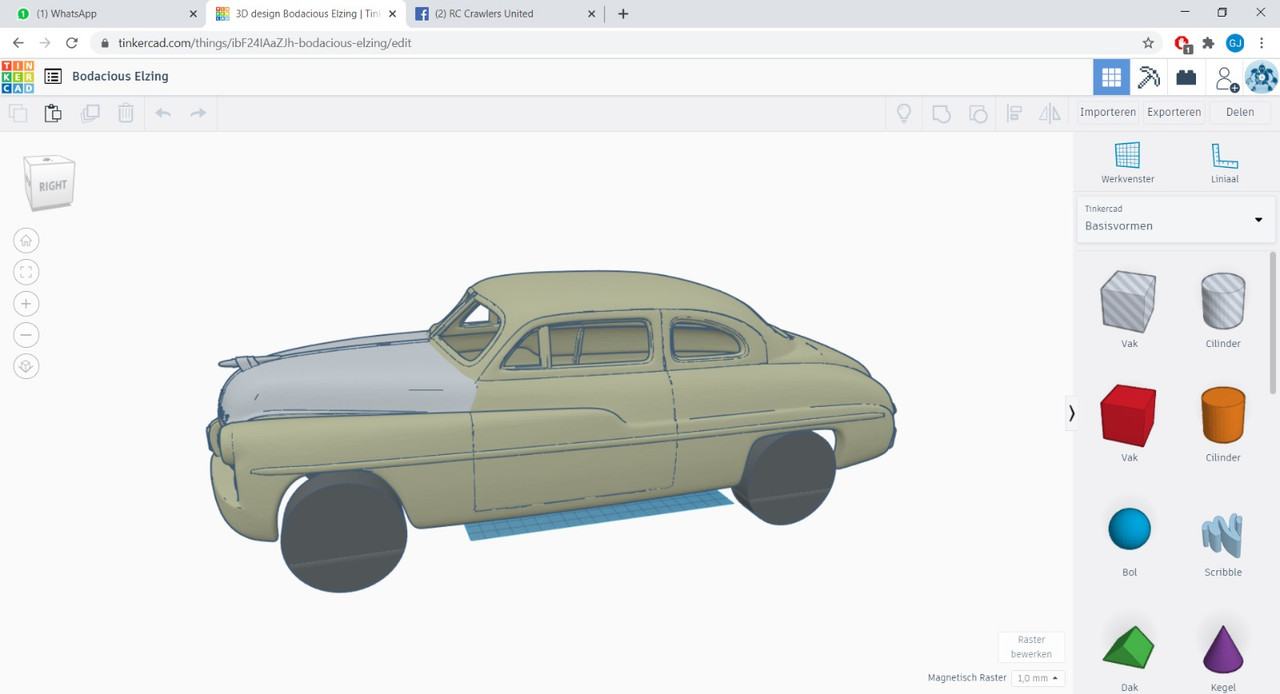Open the Bricks view
Screen dimensions: 1280x694
click(1186, 77)
